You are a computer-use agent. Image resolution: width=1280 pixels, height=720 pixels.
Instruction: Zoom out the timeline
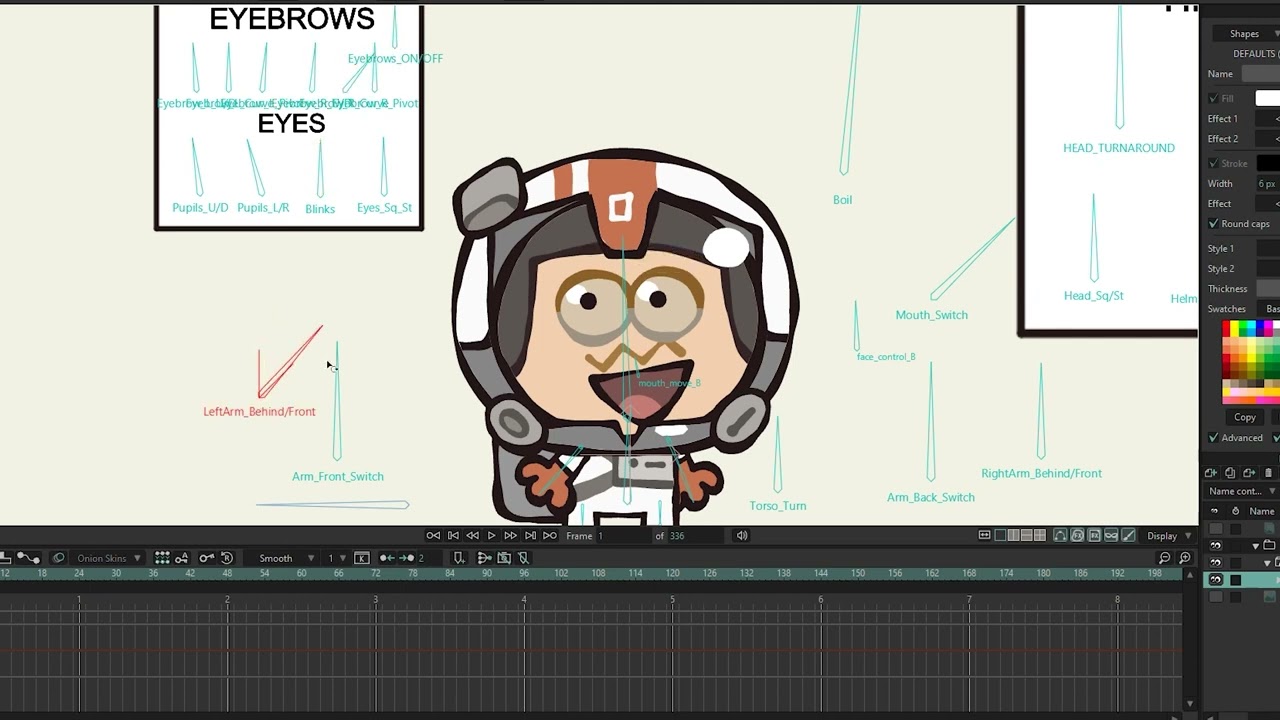(1165, 558)
